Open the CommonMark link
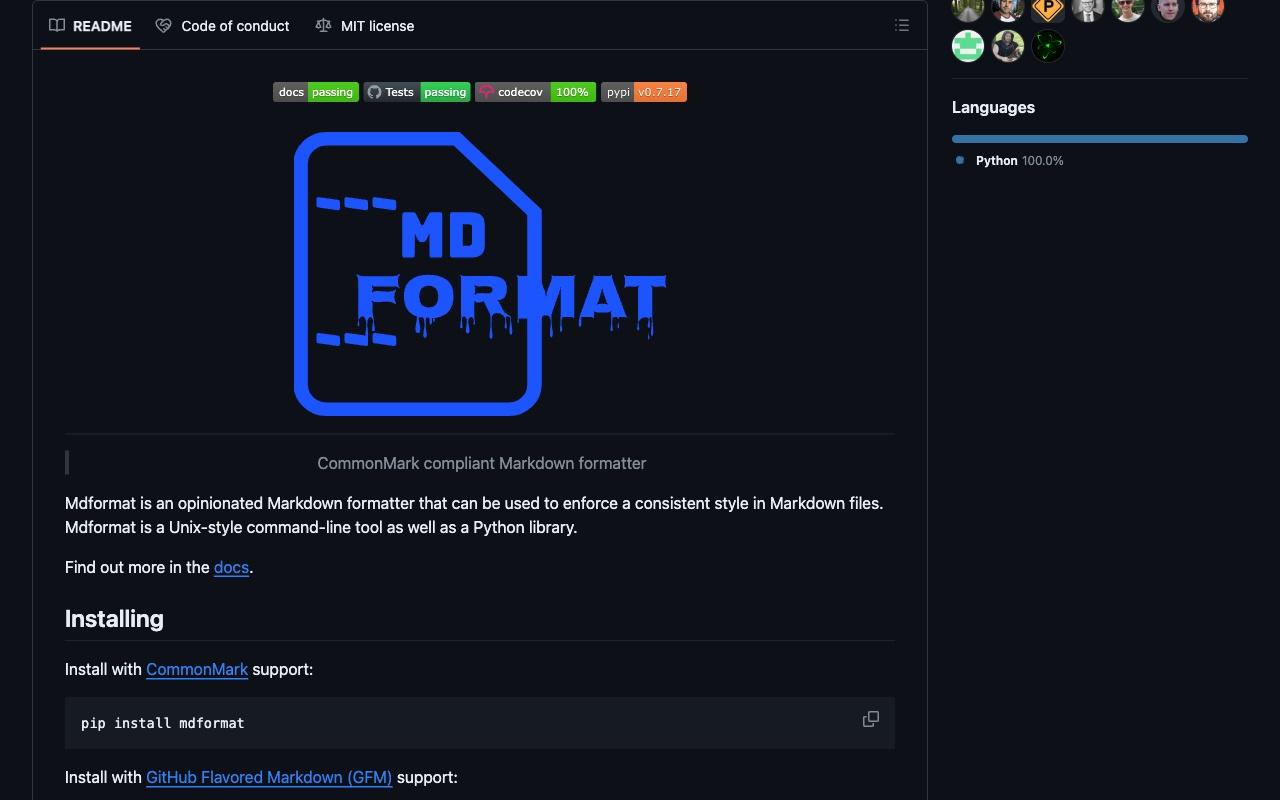 (197, 669)
